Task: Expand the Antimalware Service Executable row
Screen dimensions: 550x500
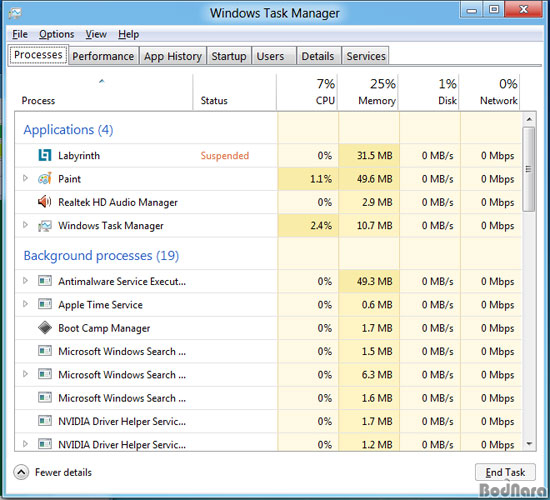Action: (x=25, y=281)
